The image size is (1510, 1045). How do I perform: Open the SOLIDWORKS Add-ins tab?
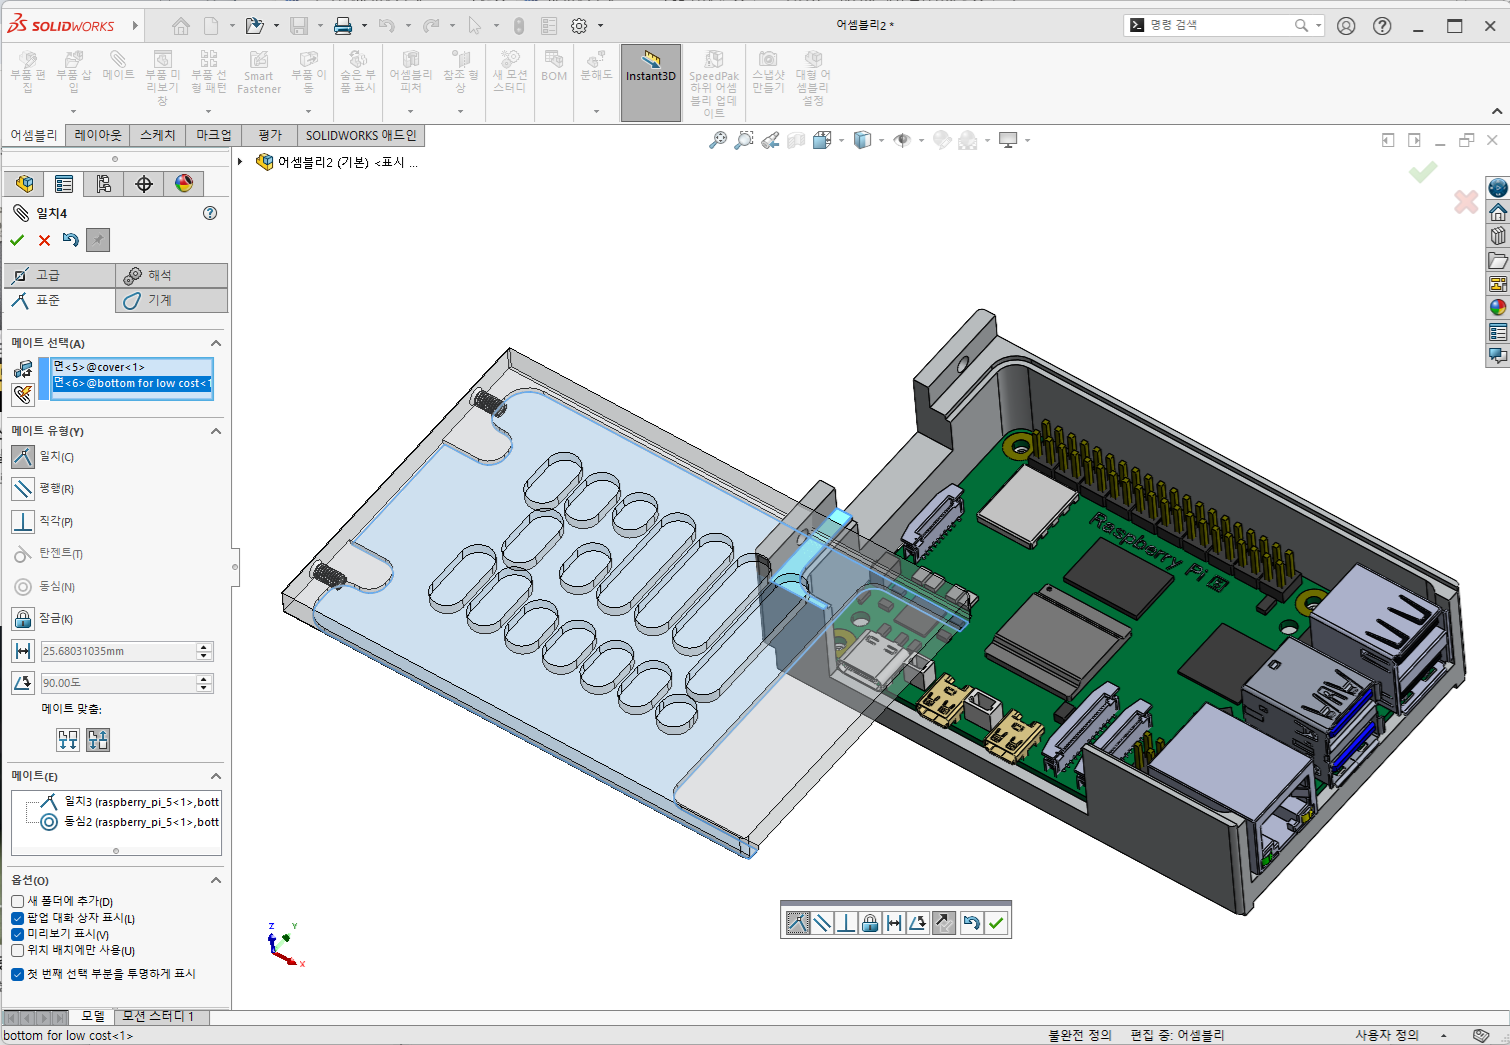[x=361, y=135]
